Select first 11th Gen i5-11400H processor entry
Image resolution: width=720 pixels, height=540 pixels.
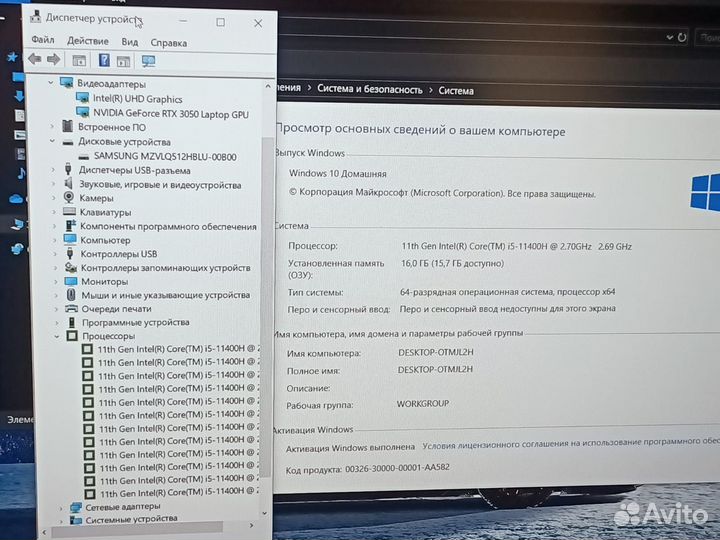(178, 349)
